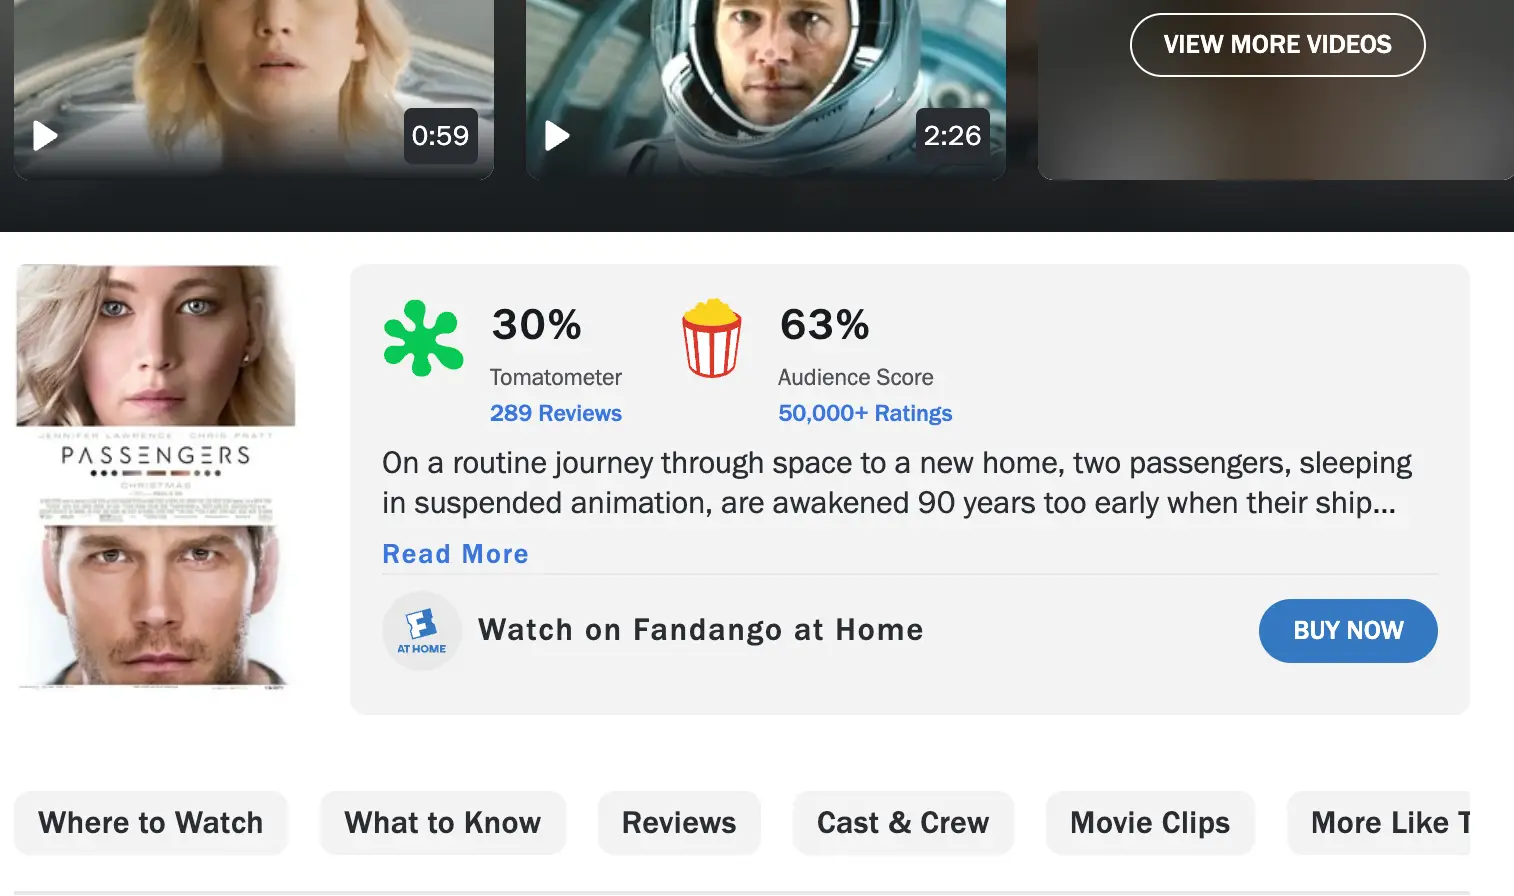Screen dimensions: 1514x896
Task: View the 50,000+ Ratings link
Action: coord(865,412)
